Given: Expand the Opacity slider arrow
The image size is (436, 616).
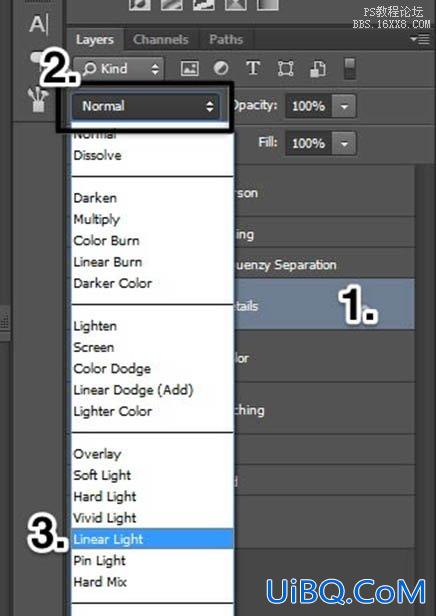Looking at the screenshot, I should click(344, 106).
